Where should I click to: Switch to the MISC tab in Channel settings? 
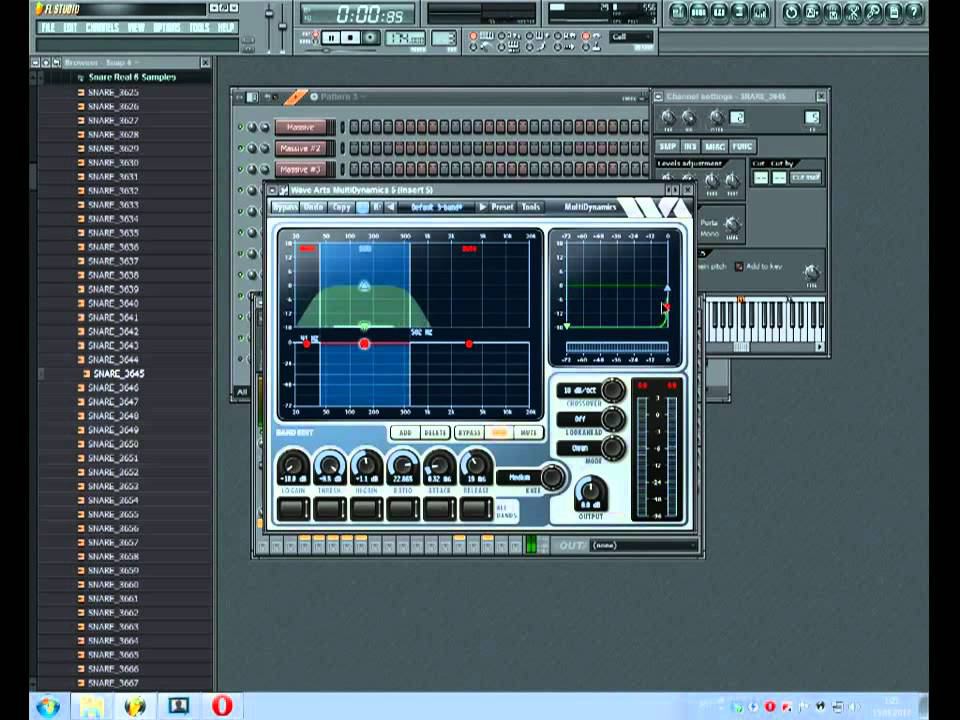click(715, 146)
